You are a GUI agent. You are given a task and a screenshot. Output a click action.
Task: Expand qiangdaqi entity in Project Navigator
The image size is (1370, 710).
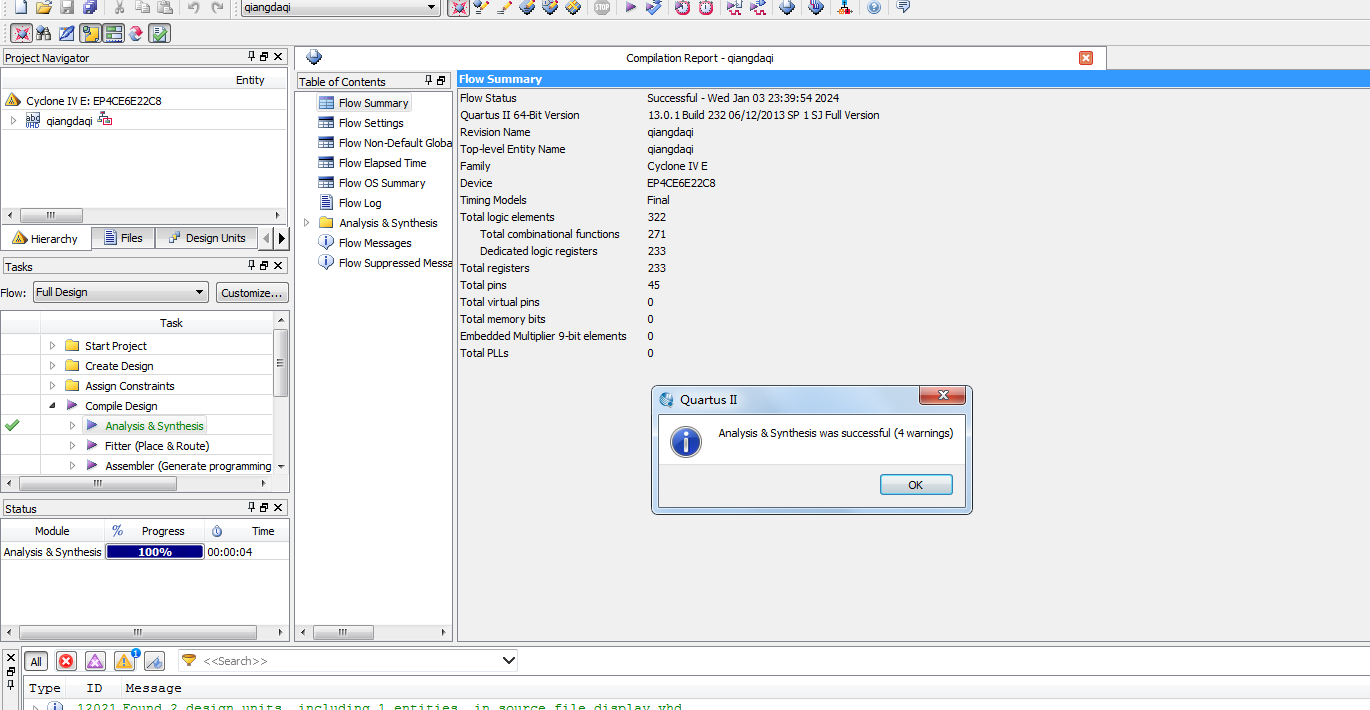(x=13, y=120)
